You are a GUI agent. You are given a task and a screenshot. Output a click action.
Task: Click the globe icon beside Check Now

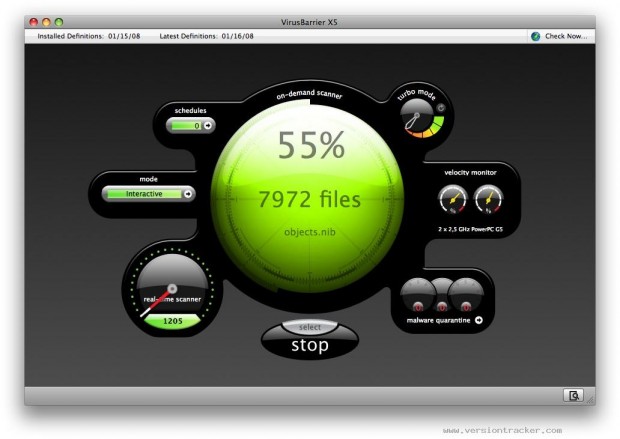tap(535, 36)
